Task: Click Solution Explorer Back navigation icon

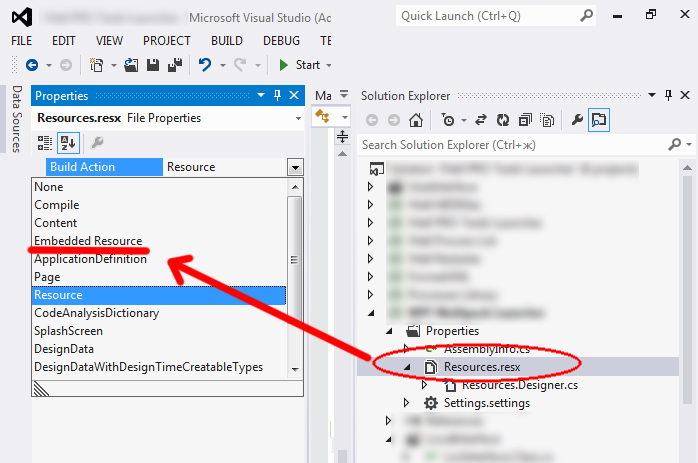Action: coord(372,120)
